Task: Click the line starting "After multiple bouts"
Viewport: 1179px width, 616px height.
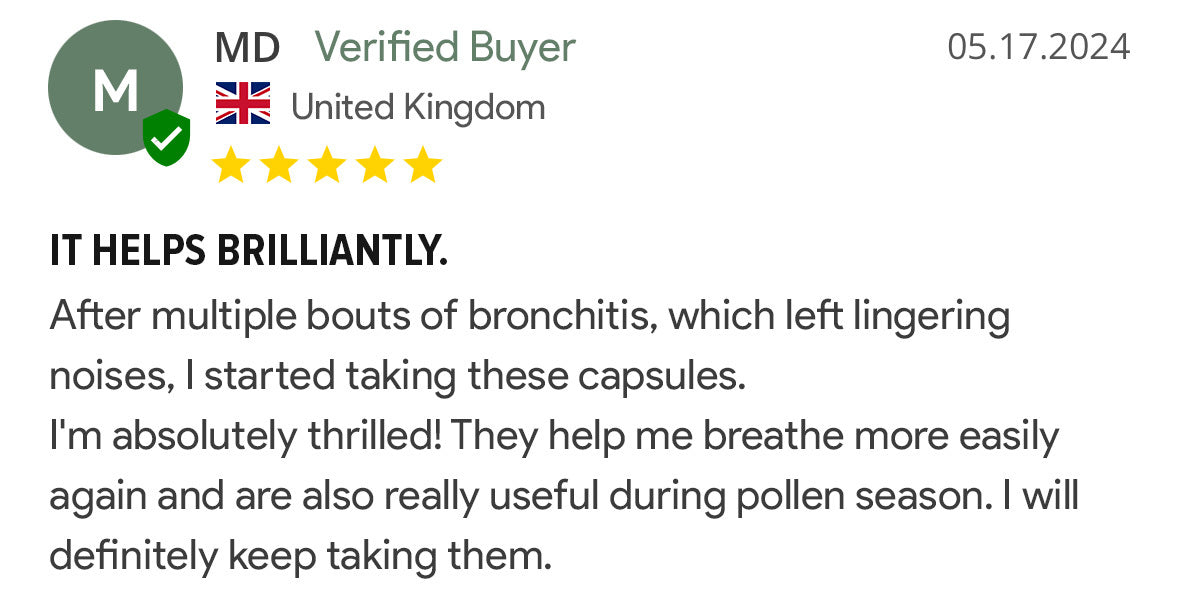Action: [x=529, y=317]
